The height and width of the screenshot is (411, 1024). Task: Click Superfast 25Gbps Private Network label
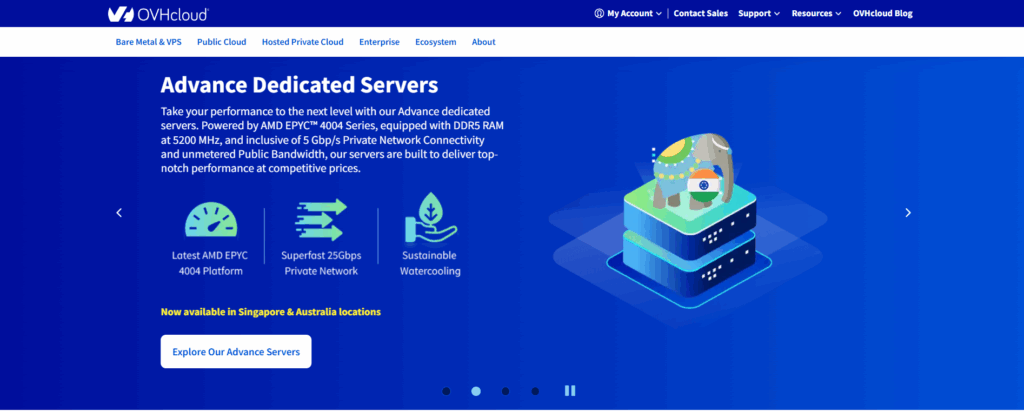pos(321,263)
